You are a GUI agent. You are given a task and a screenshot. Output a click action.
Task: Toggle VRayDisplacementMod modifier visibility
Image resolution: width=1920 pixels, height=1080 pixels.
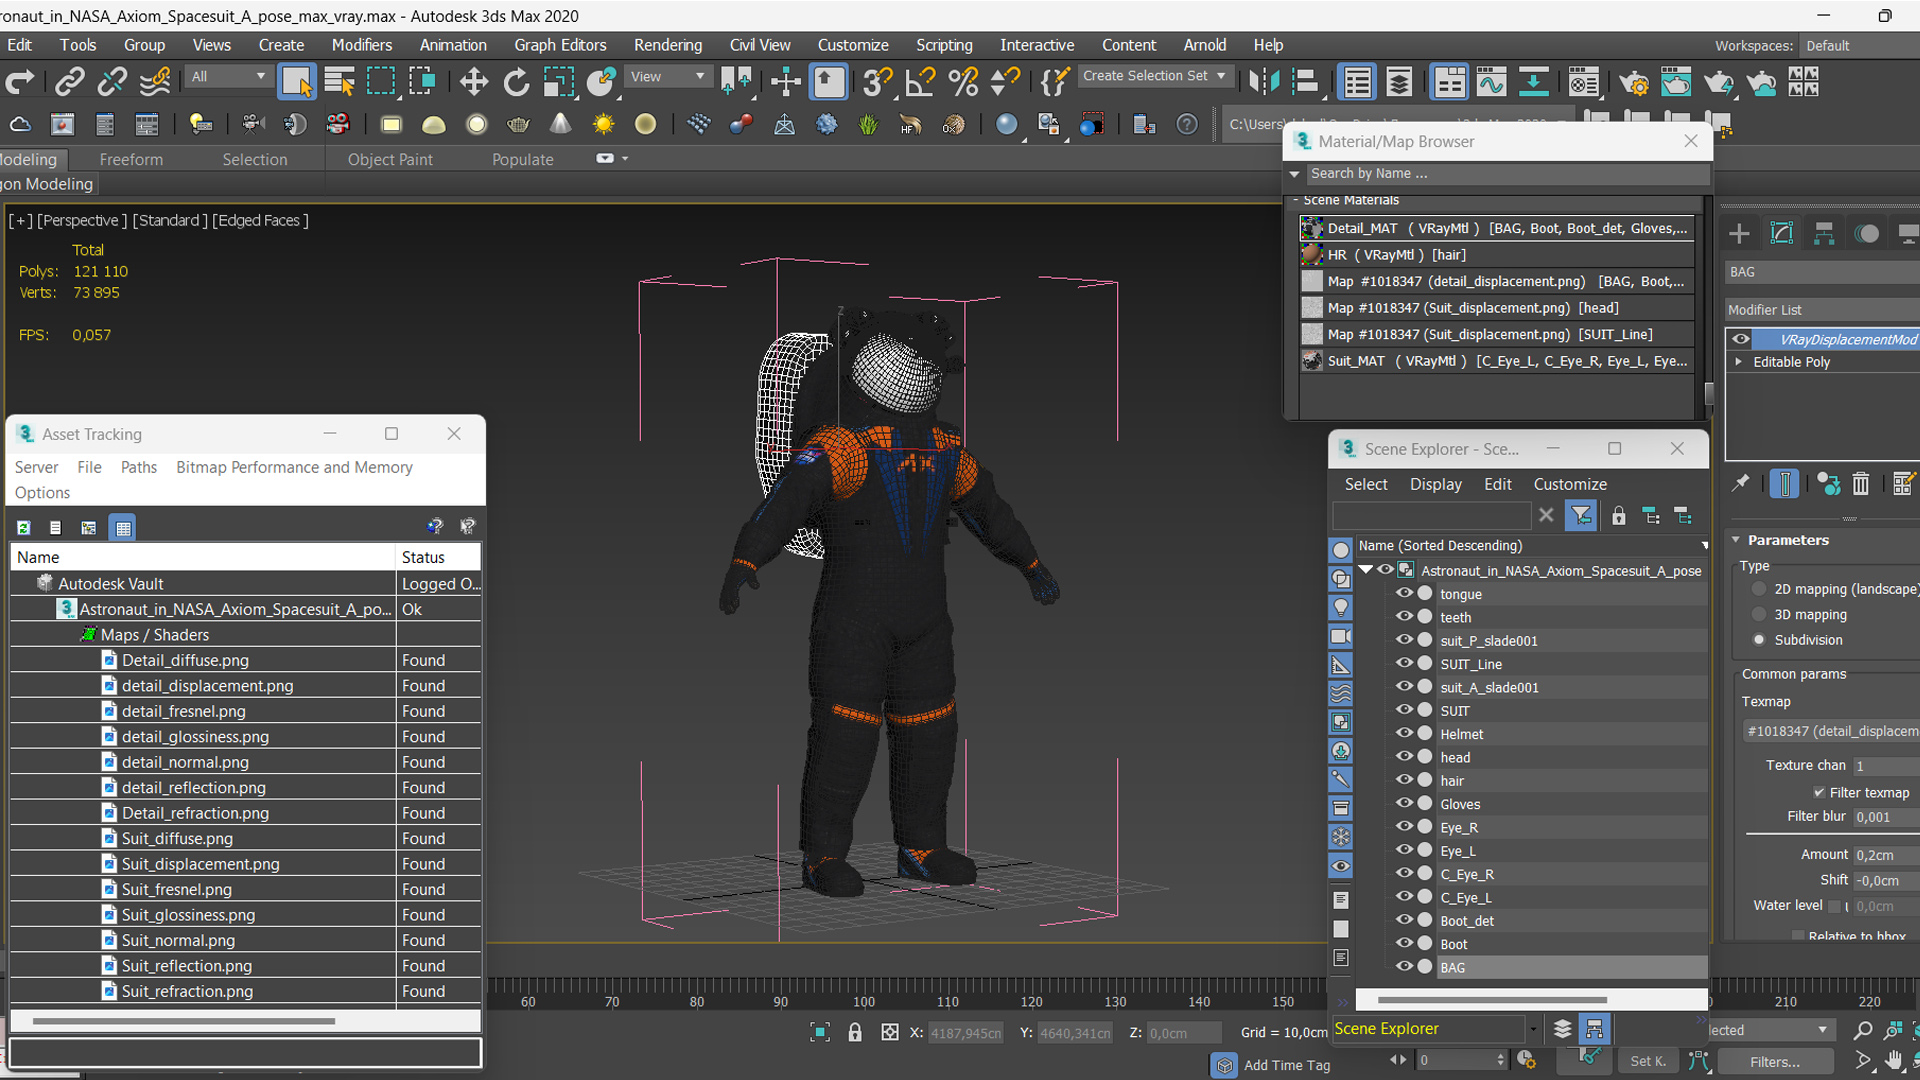click(1741, 339)
